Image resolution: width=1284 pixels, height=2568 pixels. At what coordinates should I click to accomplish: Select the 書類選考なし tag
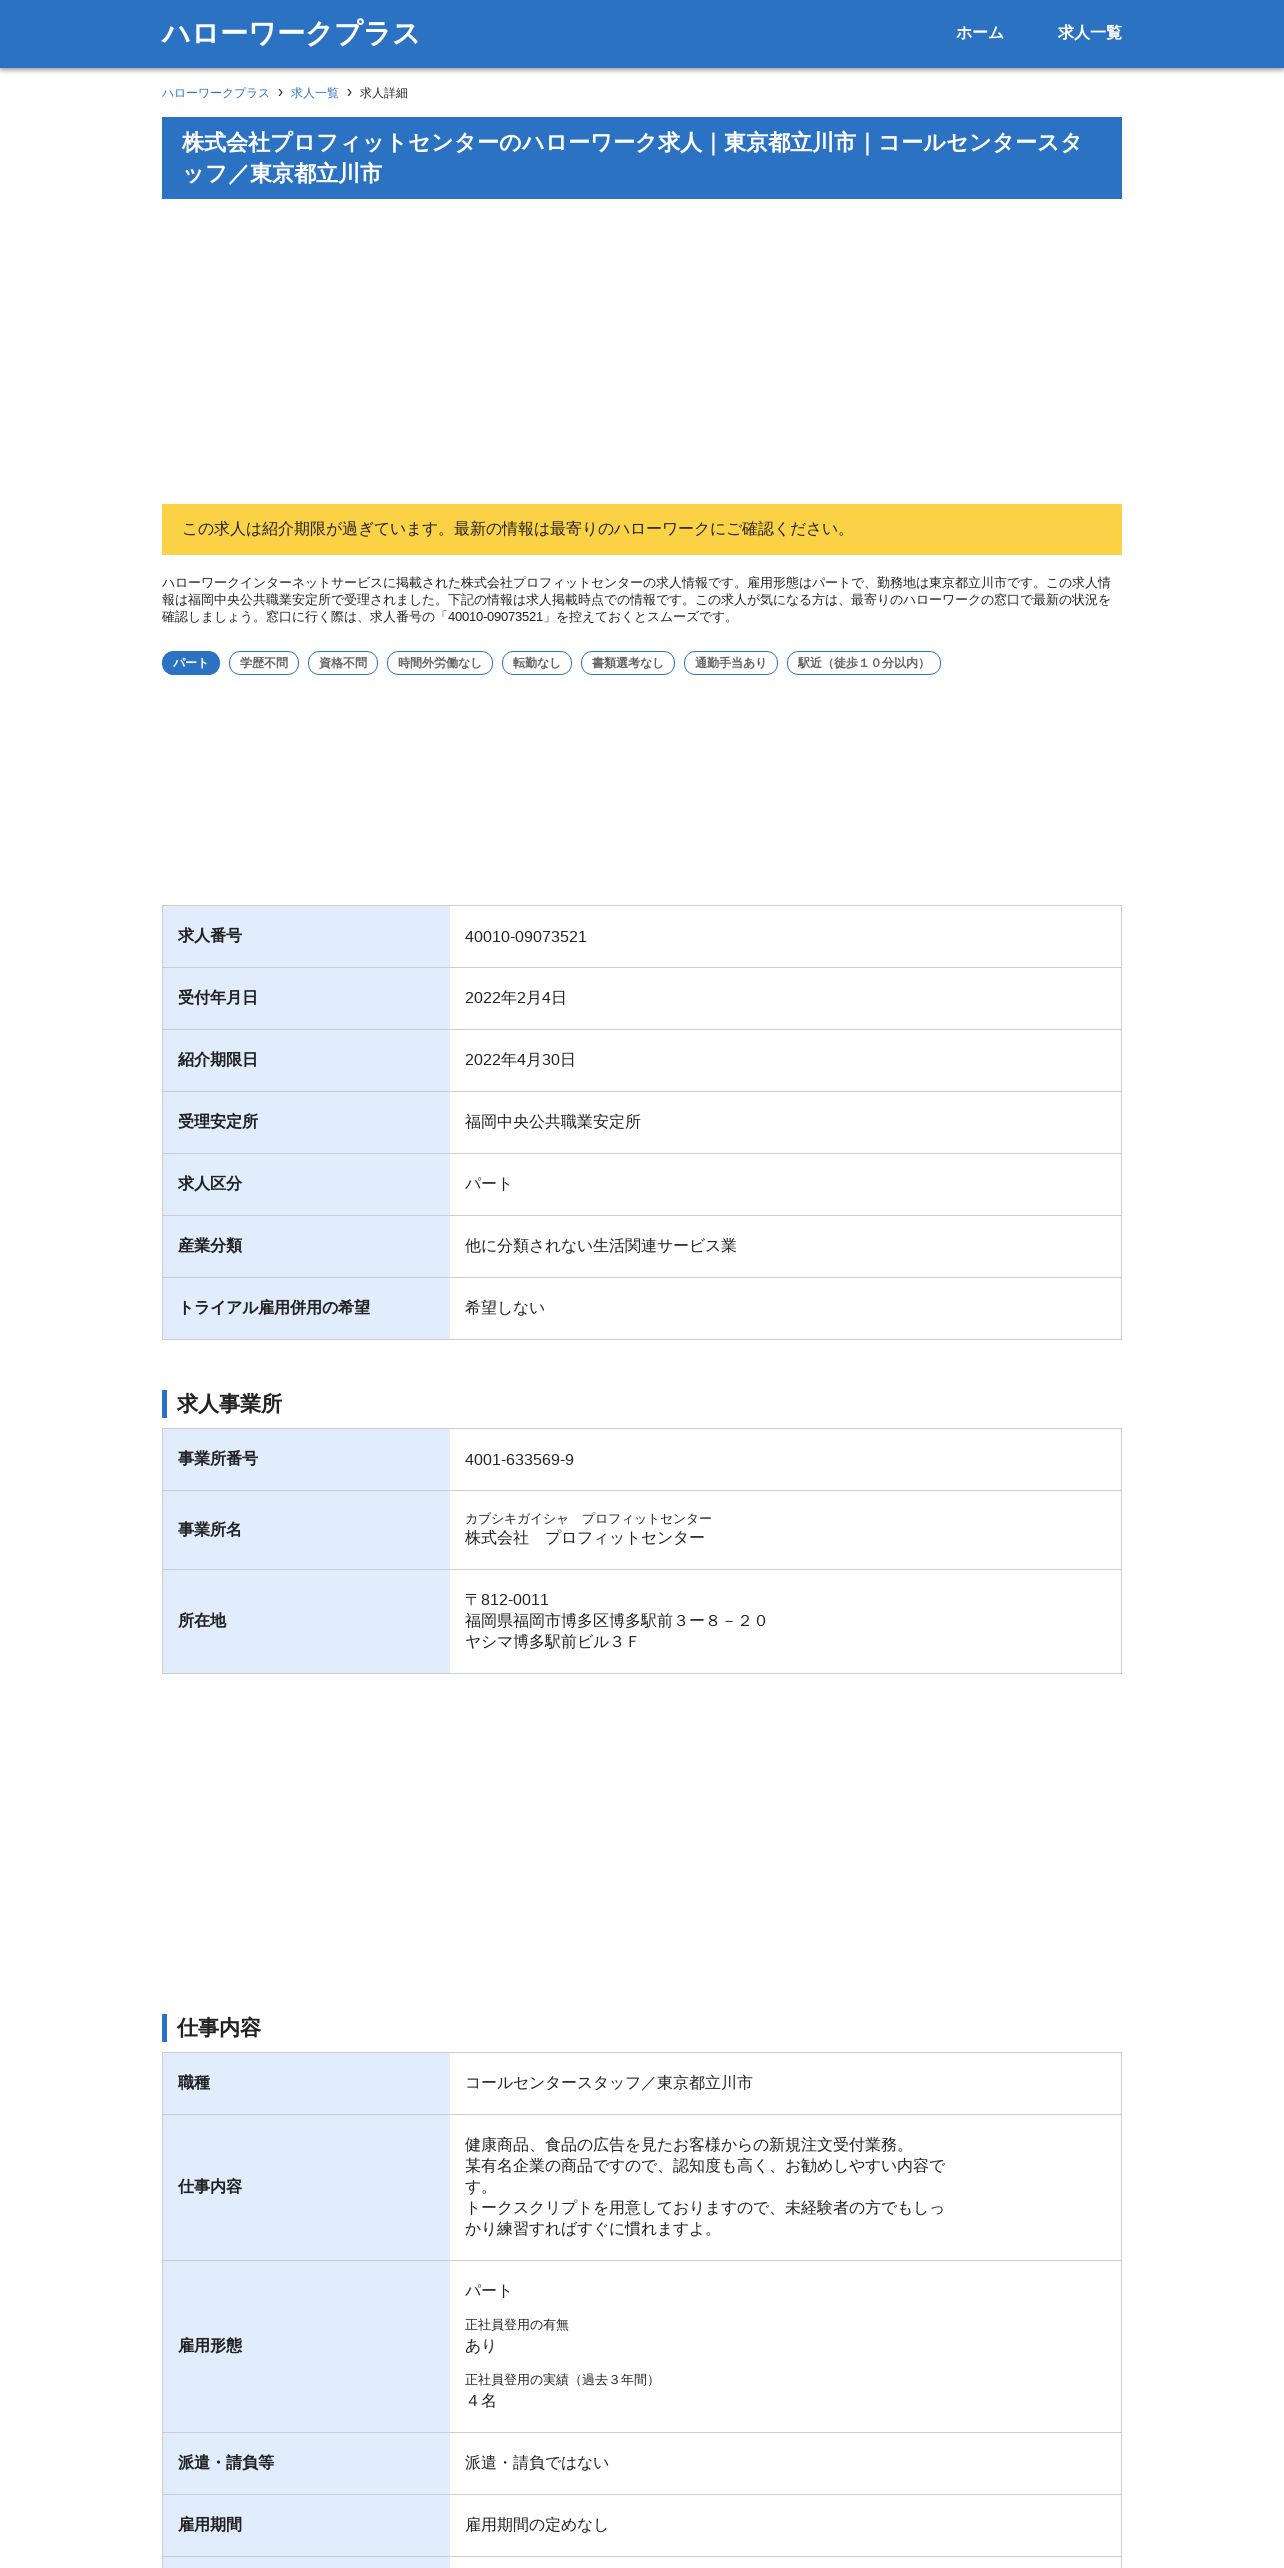click(x=628, y=663)
